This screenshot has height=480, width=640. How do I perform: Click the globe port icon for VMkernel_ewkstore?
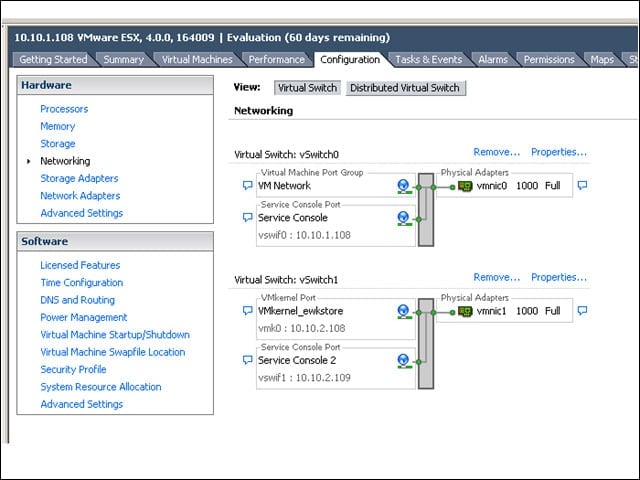[403, 312]
